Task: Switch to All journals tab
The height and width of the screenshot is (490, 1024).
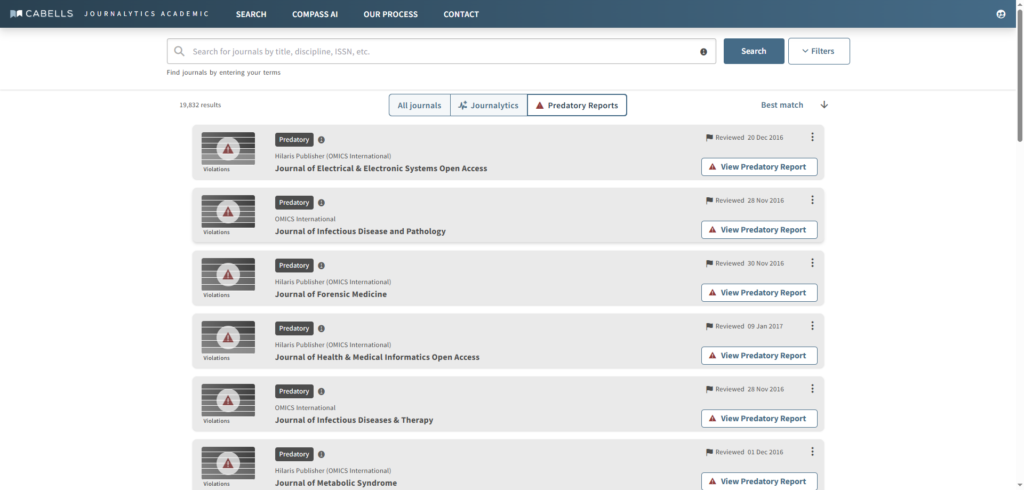Action: pyautogui.click(x=419, y=105)
